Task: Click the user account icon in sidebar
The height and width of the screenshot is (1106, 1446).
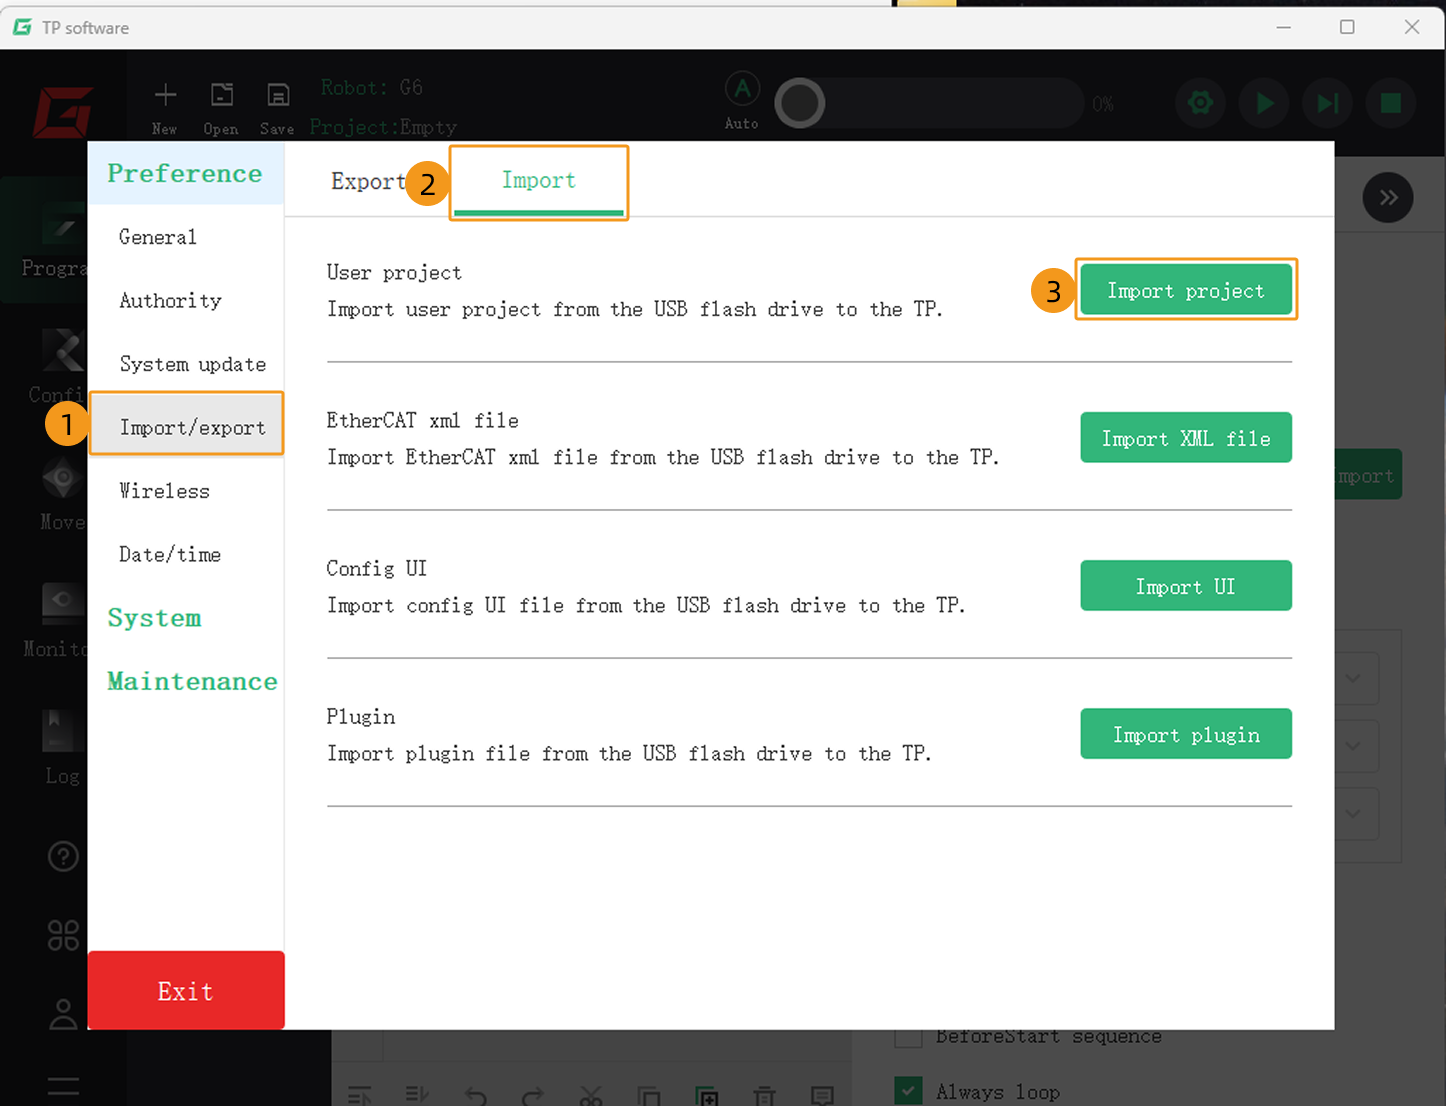Action: coord(63,1014)
